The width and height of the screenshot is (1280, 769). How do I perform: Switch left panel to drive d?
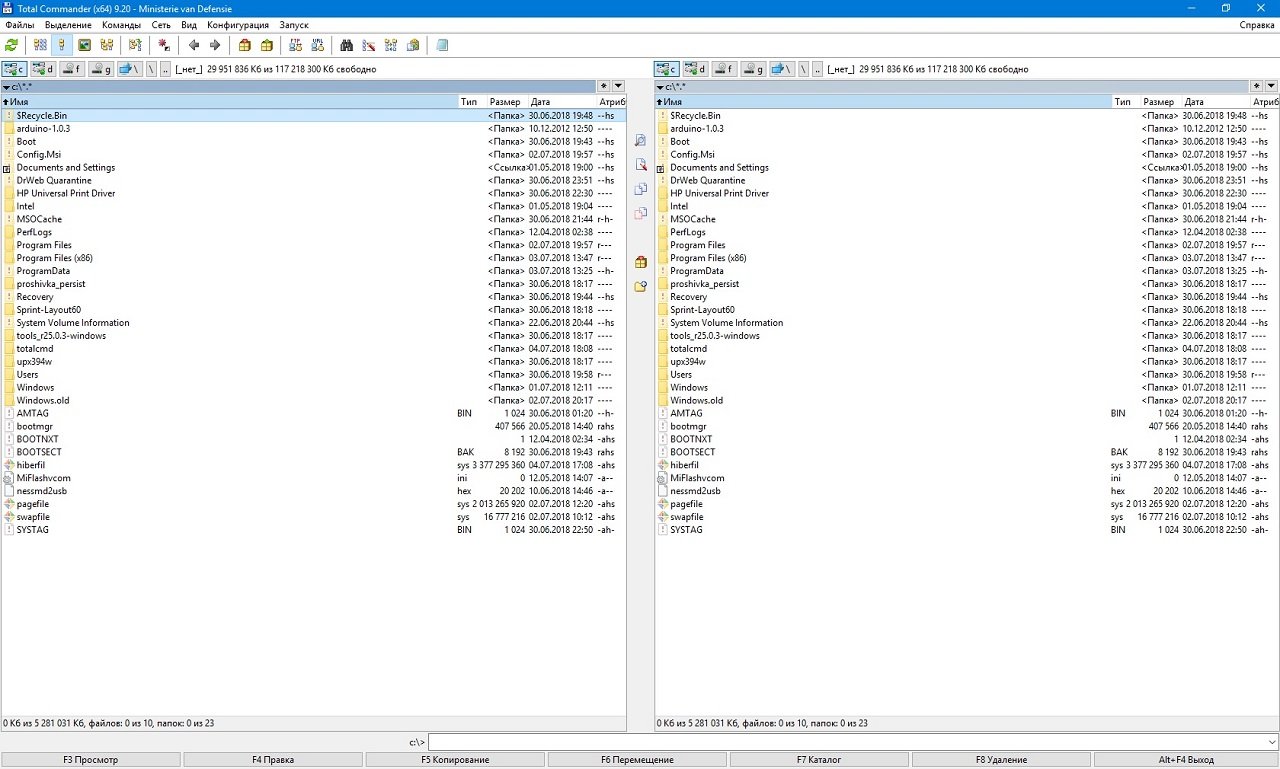(43, 69)
